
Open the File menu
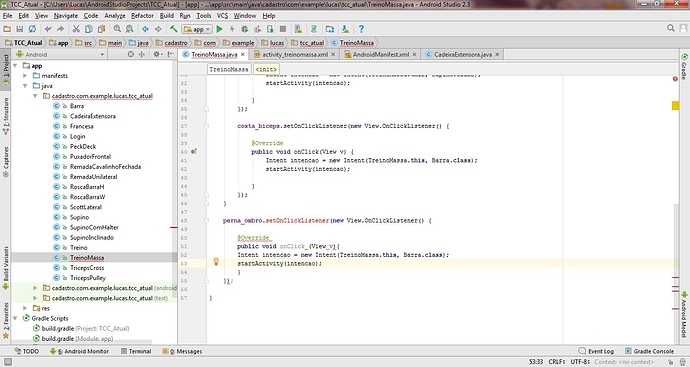(7, 15)
